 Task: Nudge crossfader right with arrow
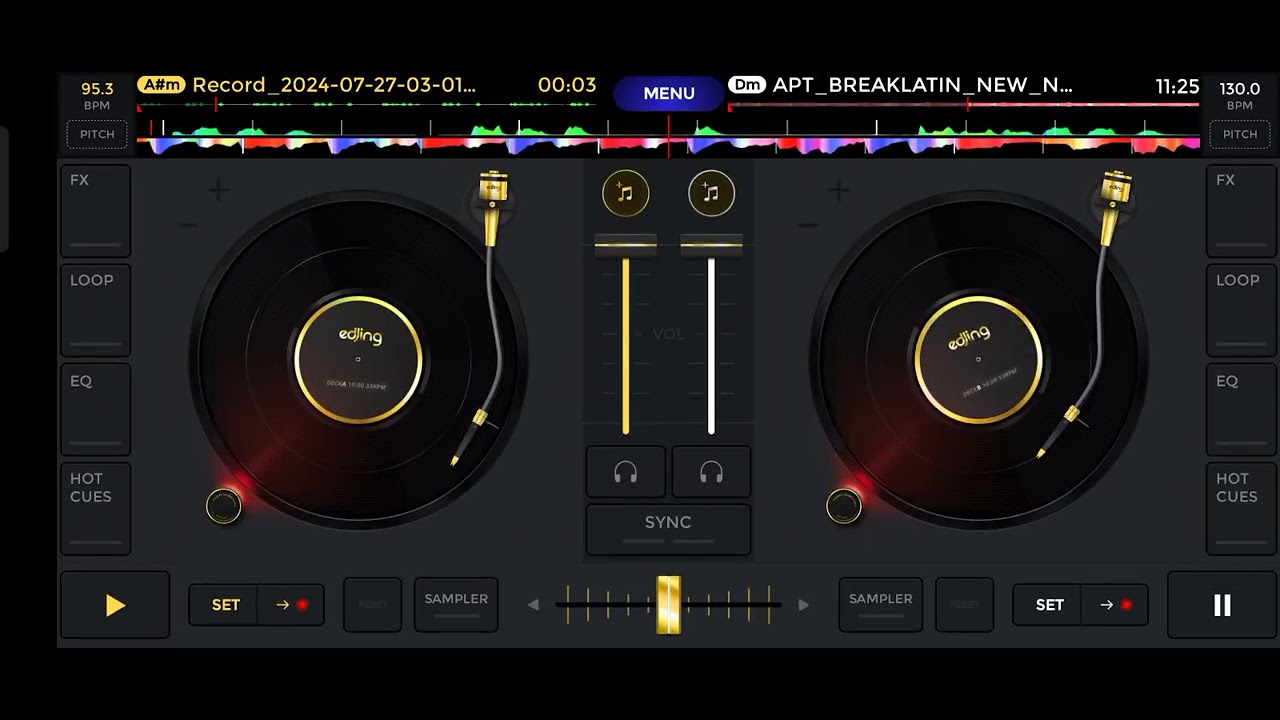pos(803,605)
